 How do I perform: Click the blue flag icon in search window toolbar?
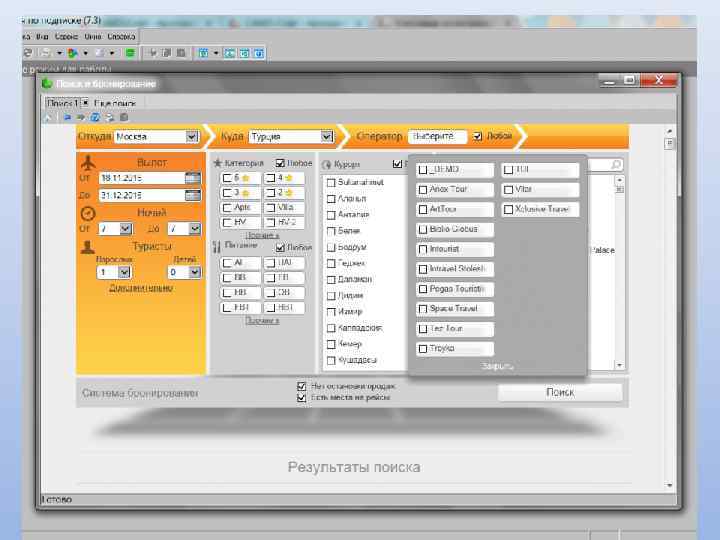[x=67, y=118]
